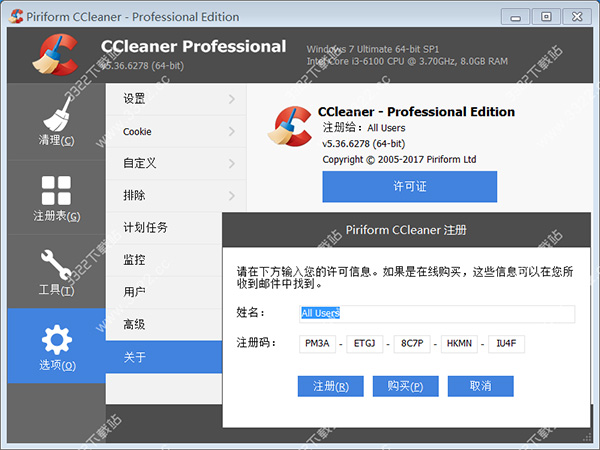Click the 注册给: All Users text
The height and width of the screenshot is (450, 600).
pyautogui.click(x=364, y=127)
